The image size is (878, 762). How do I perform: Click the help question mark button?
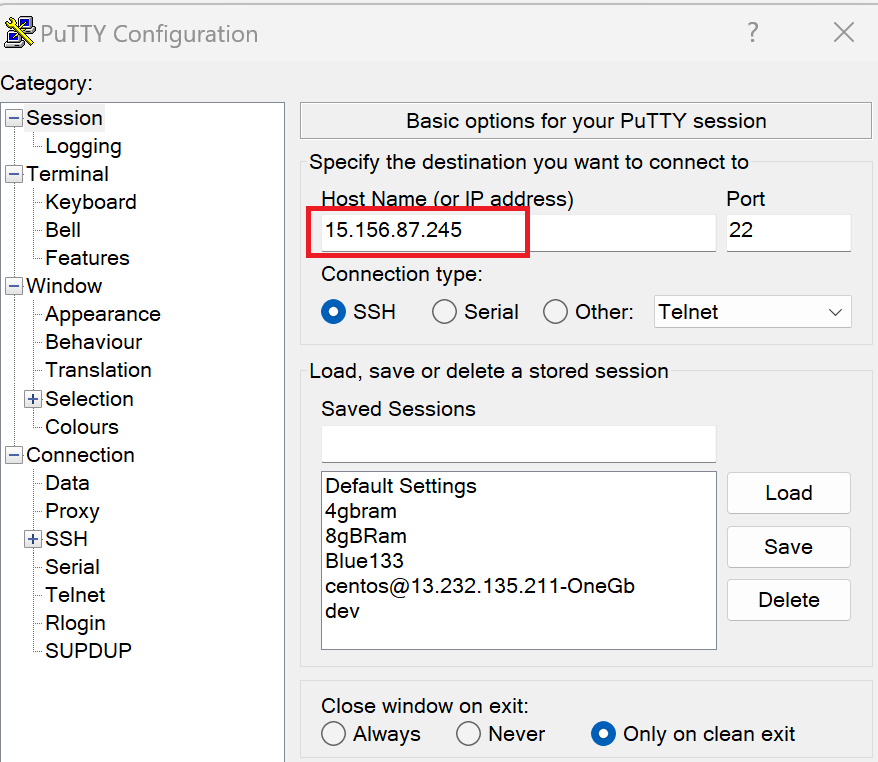(x=753, y=32)
